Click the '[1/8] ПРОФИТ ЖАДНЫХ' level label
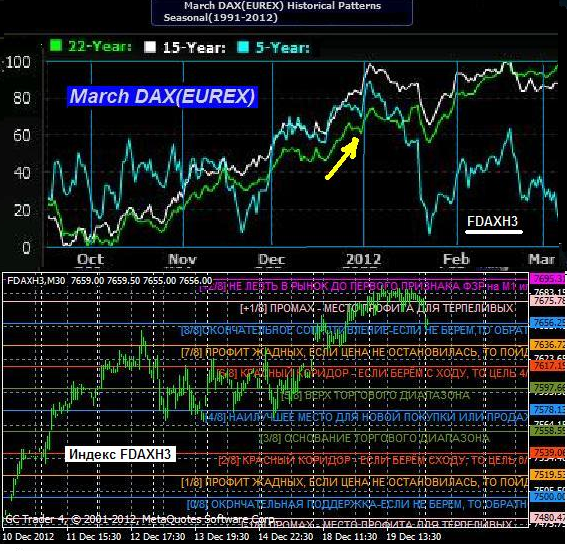This screenshot has height=553, width=567. tap(354, 482)
